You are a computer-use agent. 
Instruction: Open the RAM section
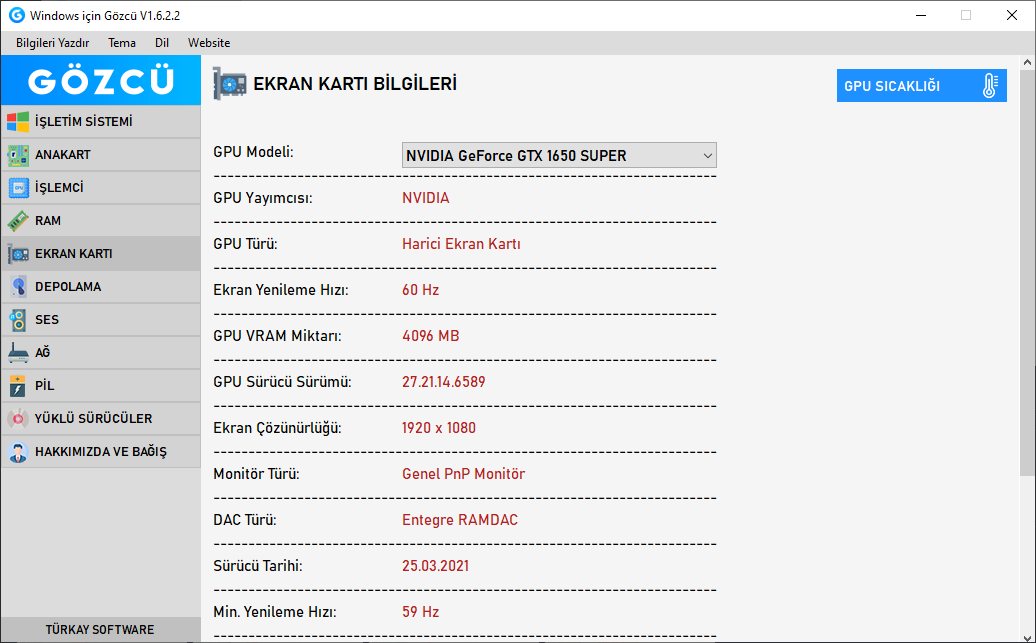[100, 221]
